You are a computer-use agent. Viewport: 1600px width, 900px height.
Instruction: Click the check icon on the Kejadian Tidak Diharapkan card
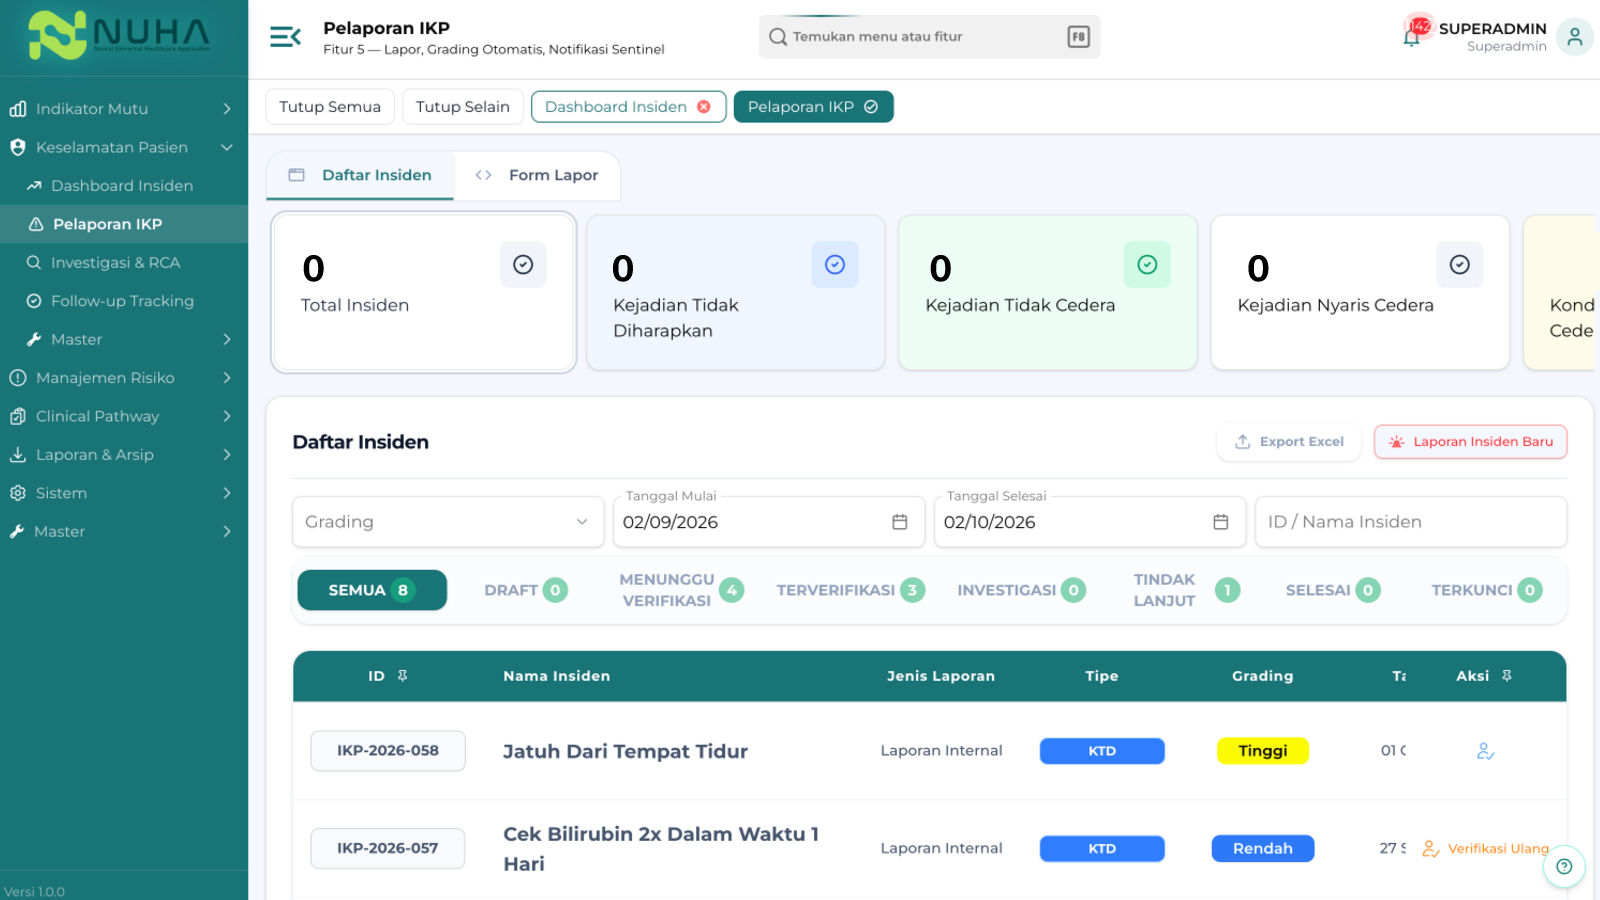click(835, 264)
